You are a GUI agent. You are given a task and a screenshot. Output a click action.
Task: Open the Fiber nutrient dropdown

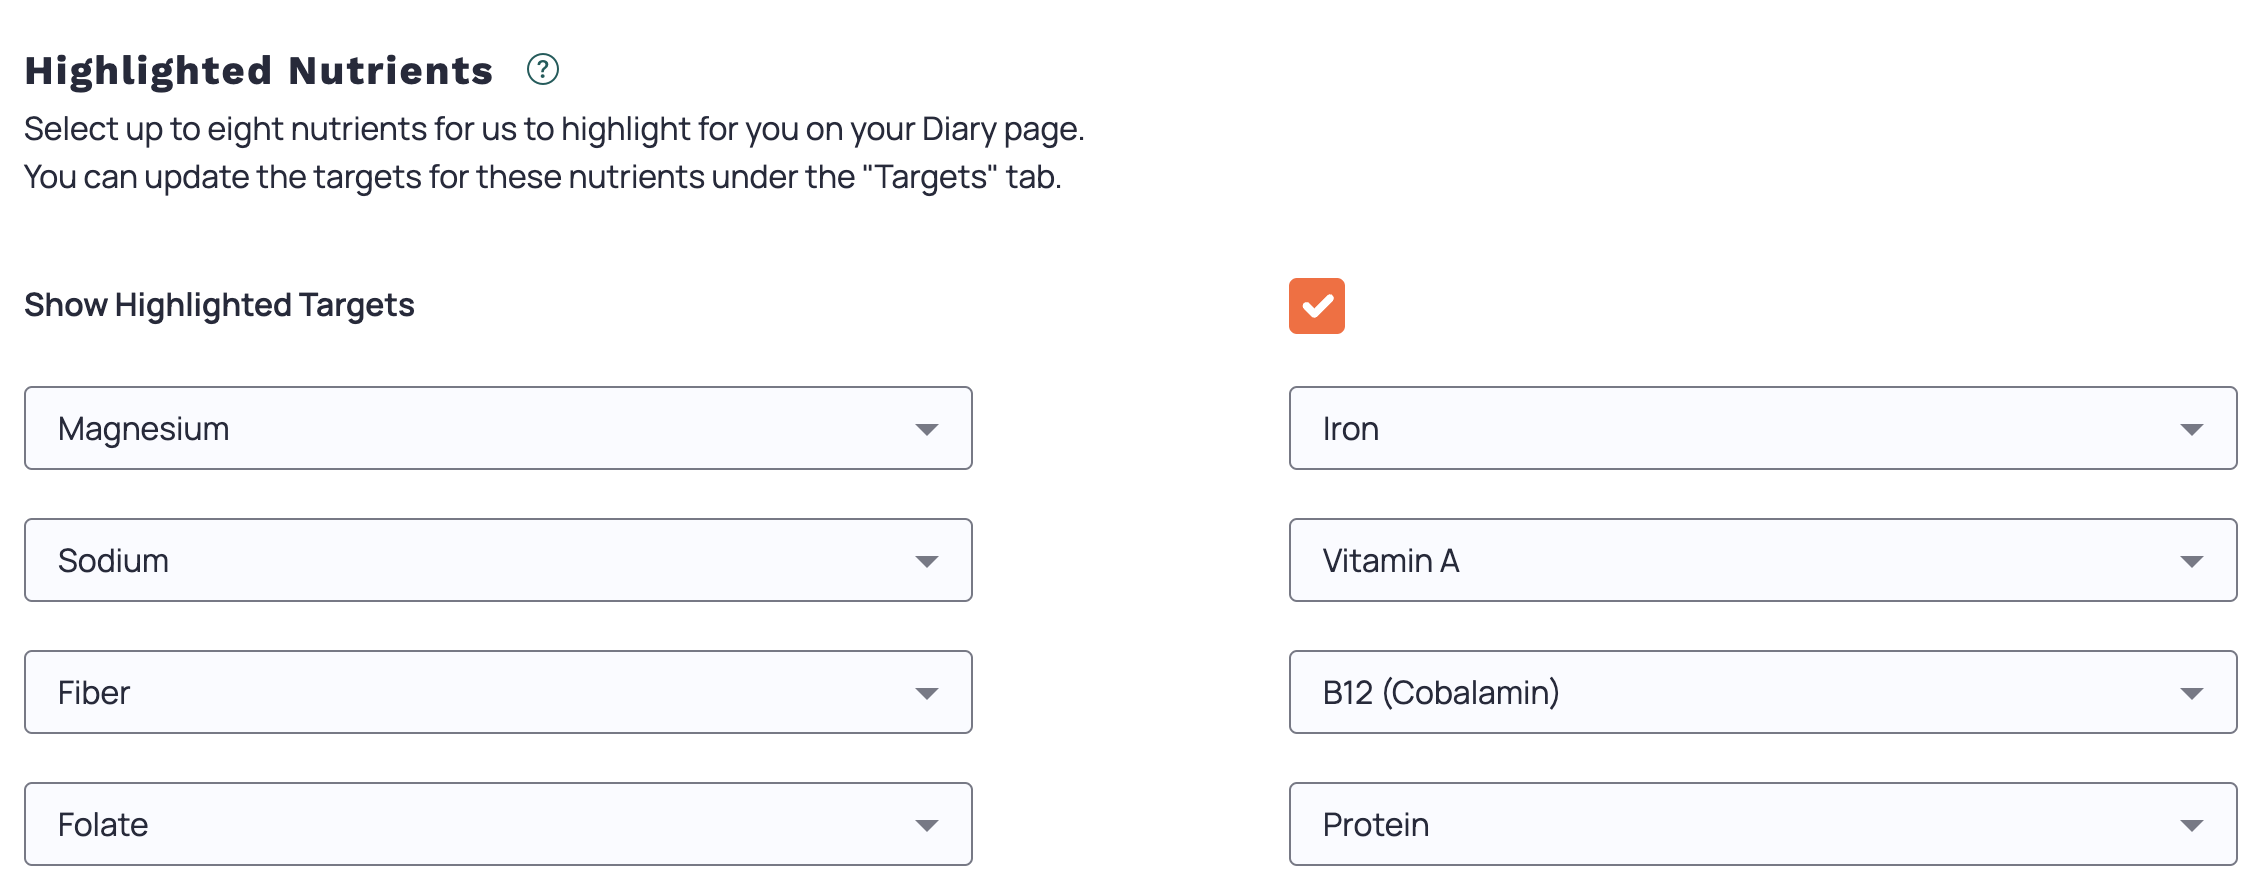498,693
